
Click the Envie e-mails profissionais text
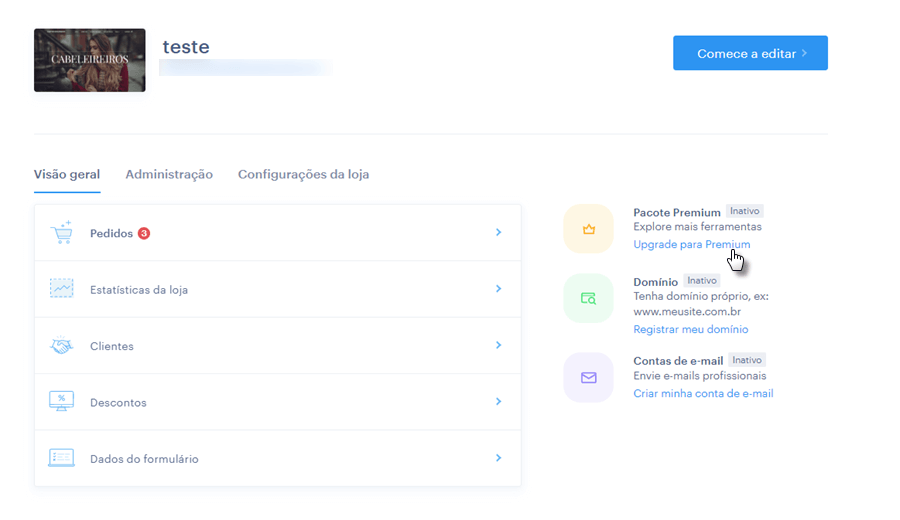(700, 376)
